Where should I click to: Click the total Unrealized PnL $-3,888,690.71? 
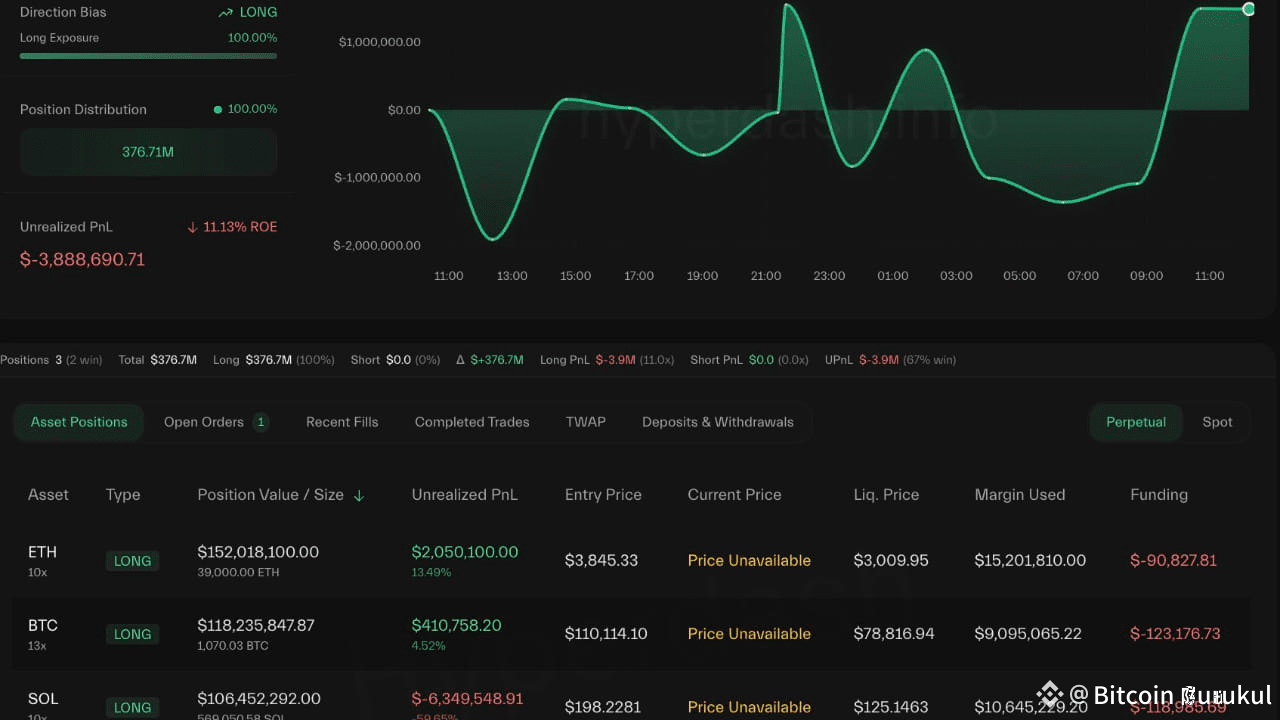tap(82, 259)
